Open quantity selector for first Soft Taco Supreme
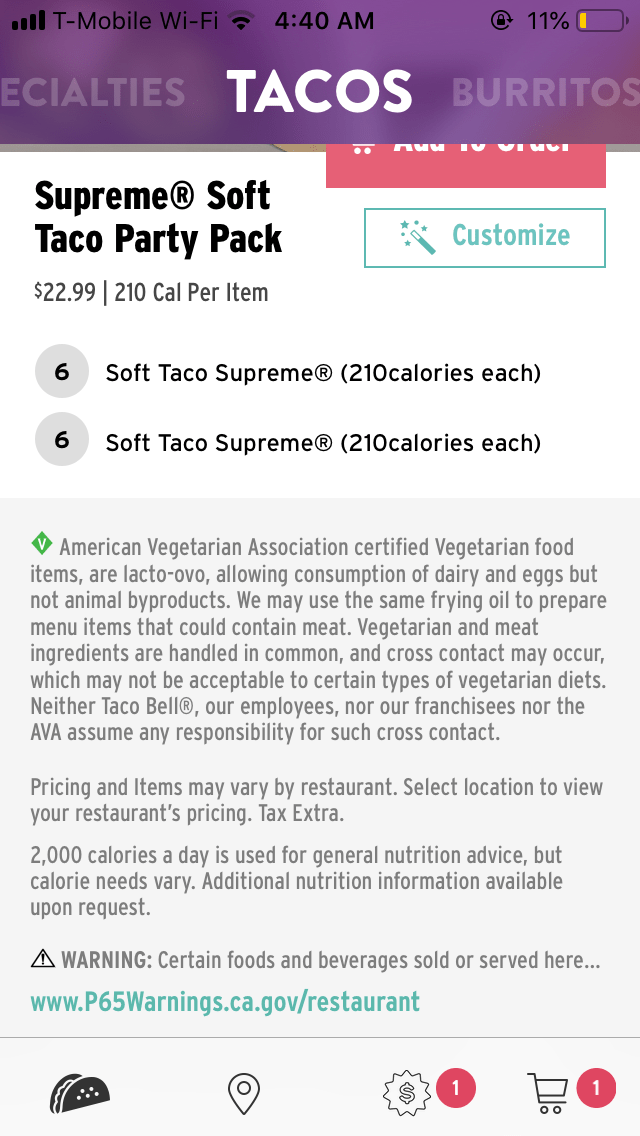The image size is (640, 1136). point(62,371)
